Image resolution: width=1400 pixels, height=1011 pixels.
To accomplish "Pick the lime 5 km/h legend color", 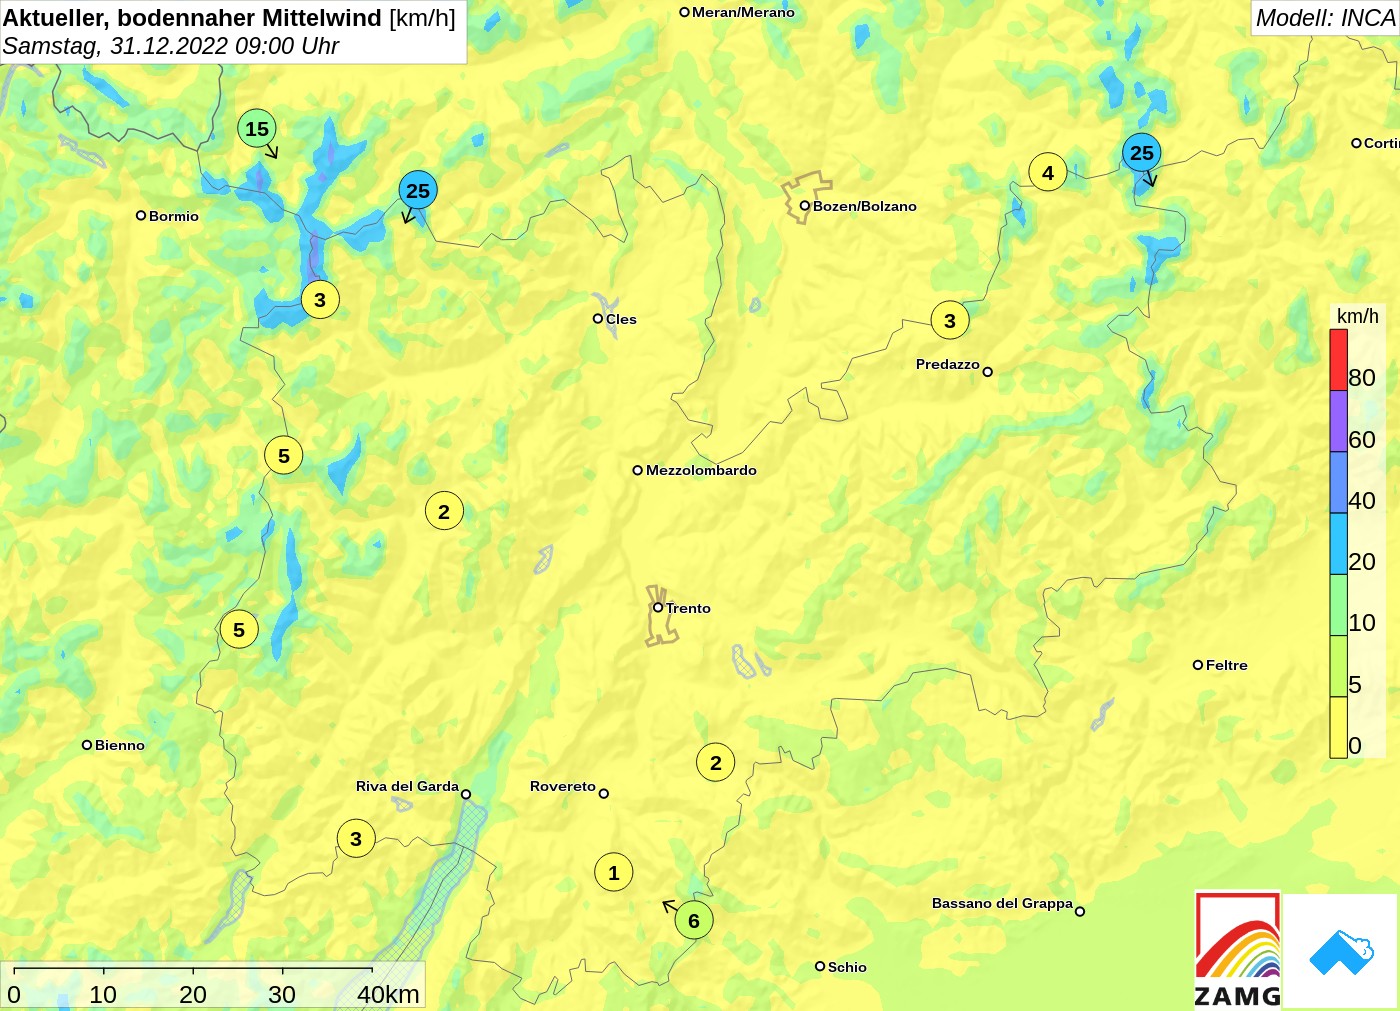I will [1338, 666].
